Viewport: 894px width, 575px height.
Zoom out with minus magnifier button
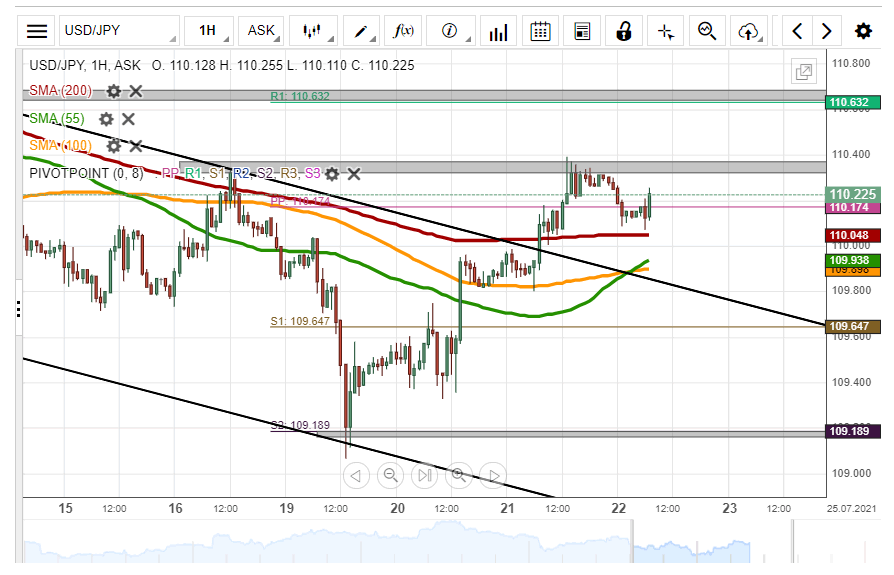[391, 475]
